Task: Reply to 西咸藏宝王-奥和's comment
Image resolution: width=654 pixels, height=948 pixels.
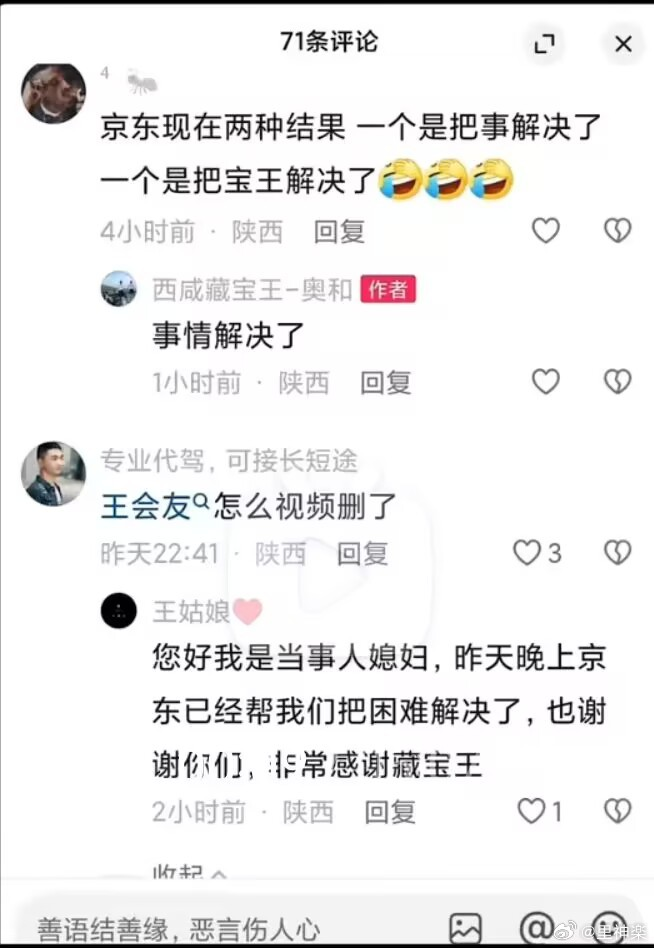Action: coord(386,383)
